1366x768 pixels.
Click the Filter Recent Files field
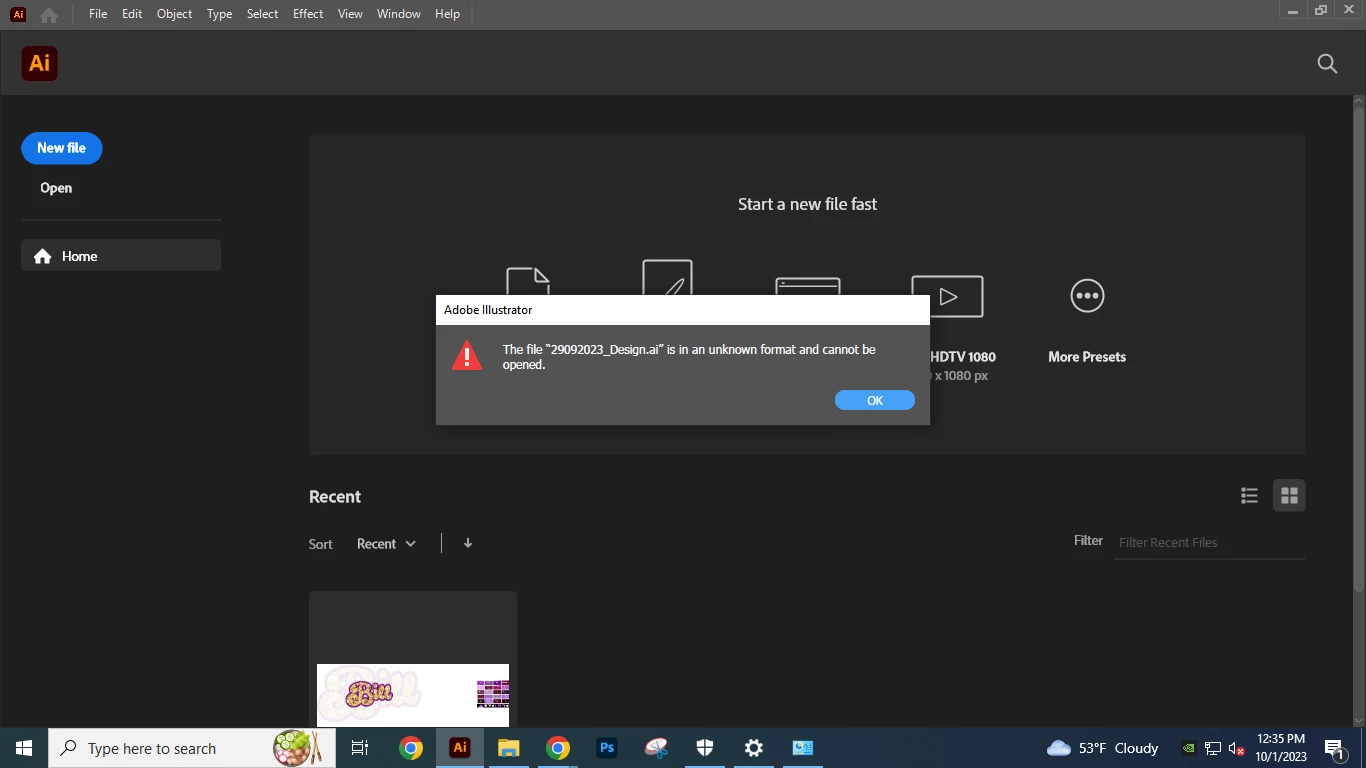click(x=1209, y=542)
